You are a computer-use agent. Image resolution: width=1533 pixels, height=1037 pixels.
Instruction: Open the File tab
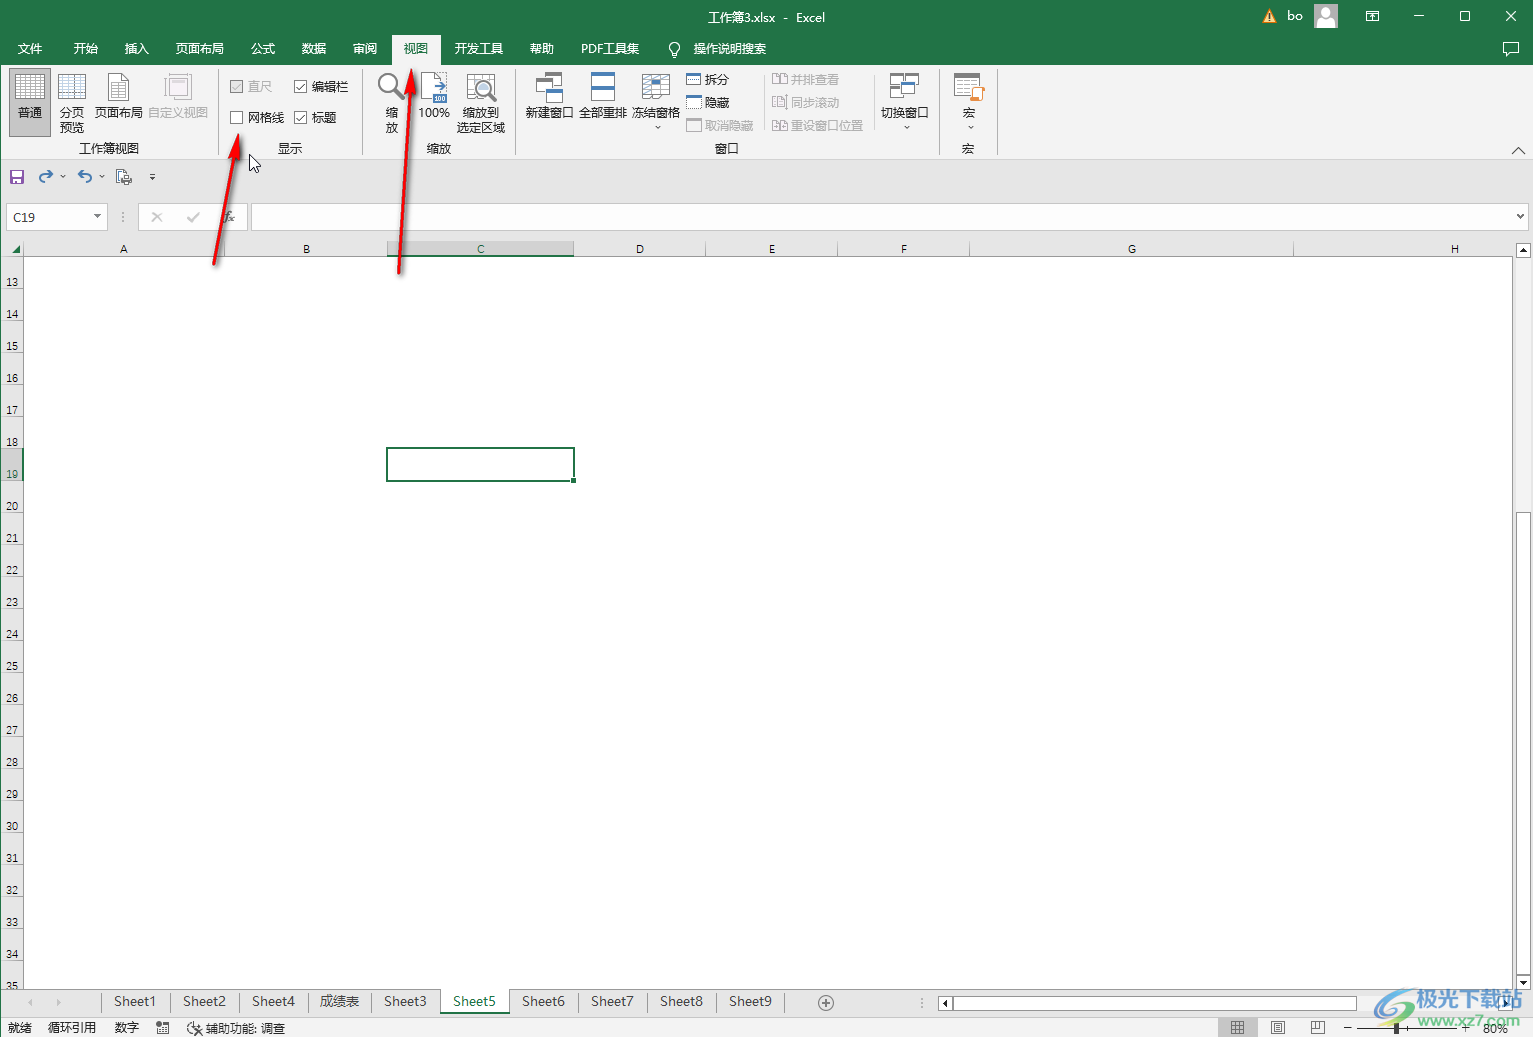(x=30, y=49)
